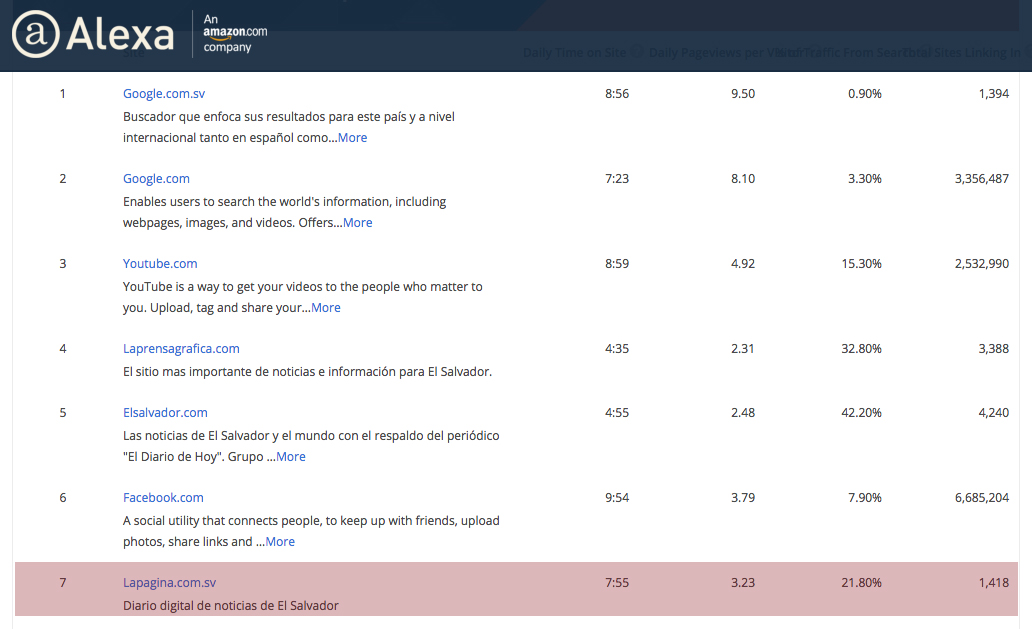Click the Traffic From Search column header
This screenshot has height=629, width=1032.
point(840,52)
